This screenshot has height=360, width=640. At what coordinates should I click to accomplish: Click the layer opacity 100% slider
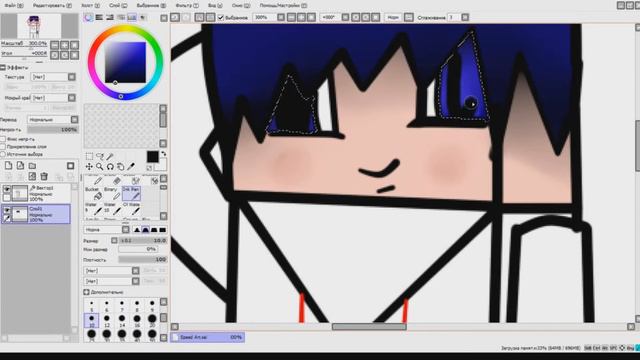[x=53, y=130]
